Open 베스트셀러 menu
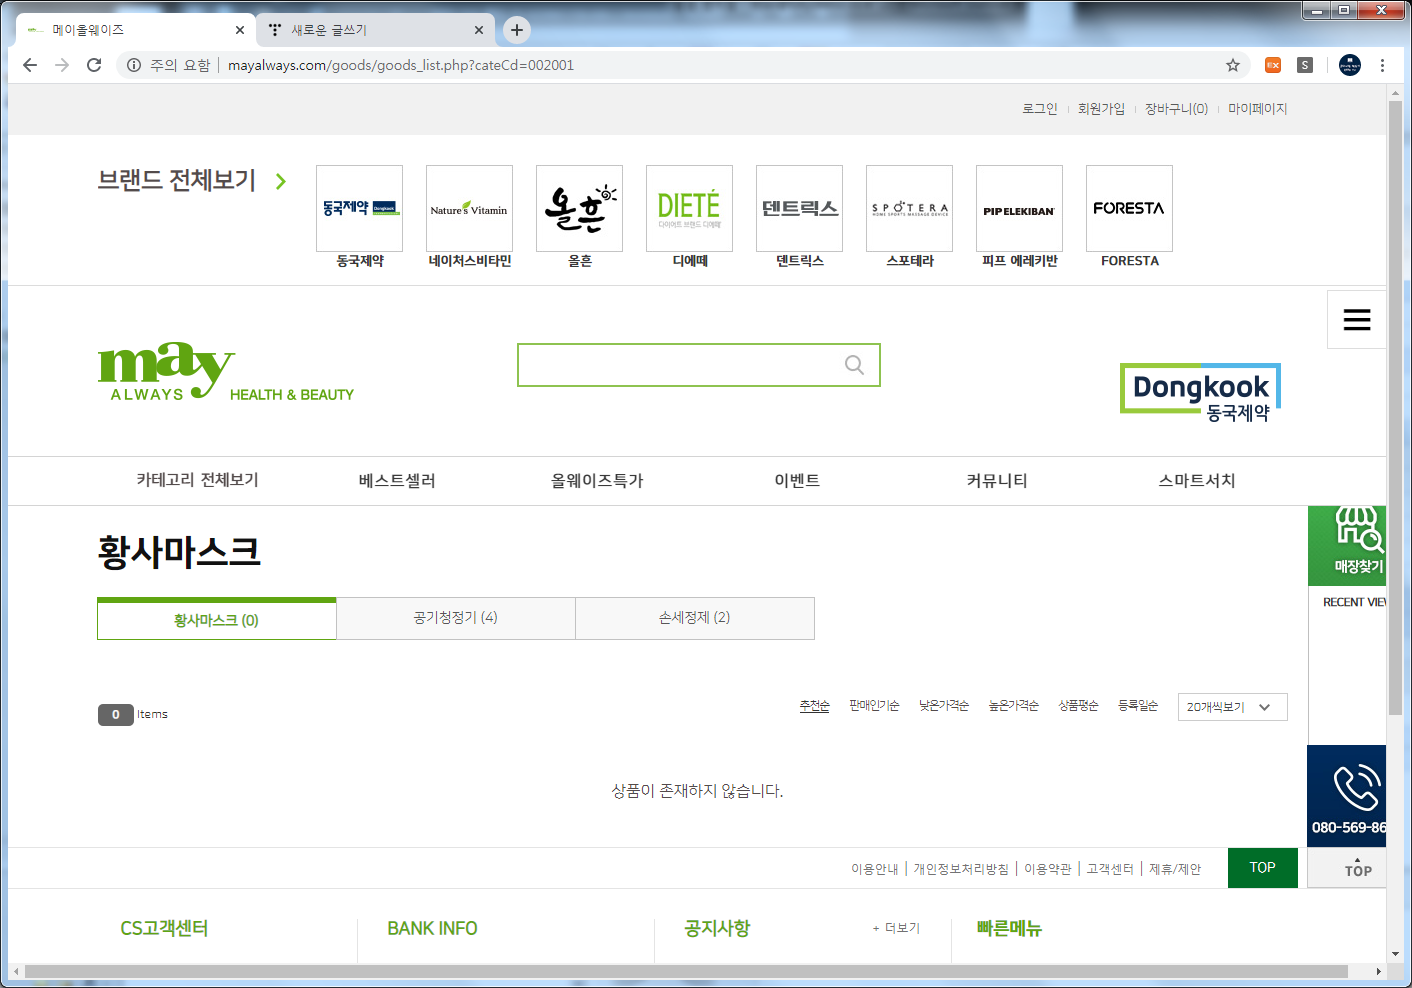 pos(397,480)
